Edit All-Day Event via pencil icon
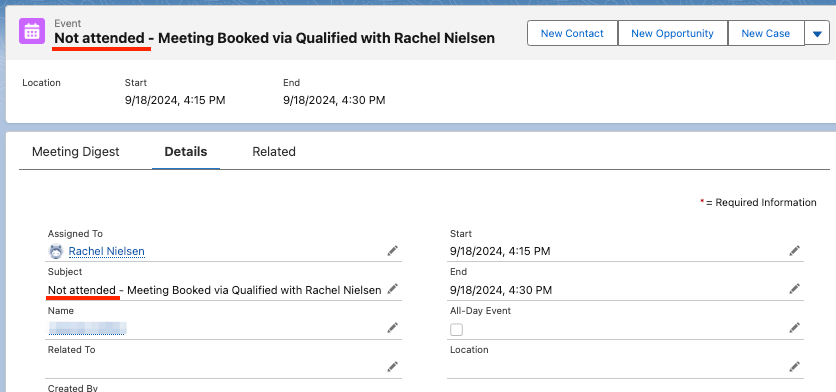This screenshot has width=836, height=392. tap(795, 327)
